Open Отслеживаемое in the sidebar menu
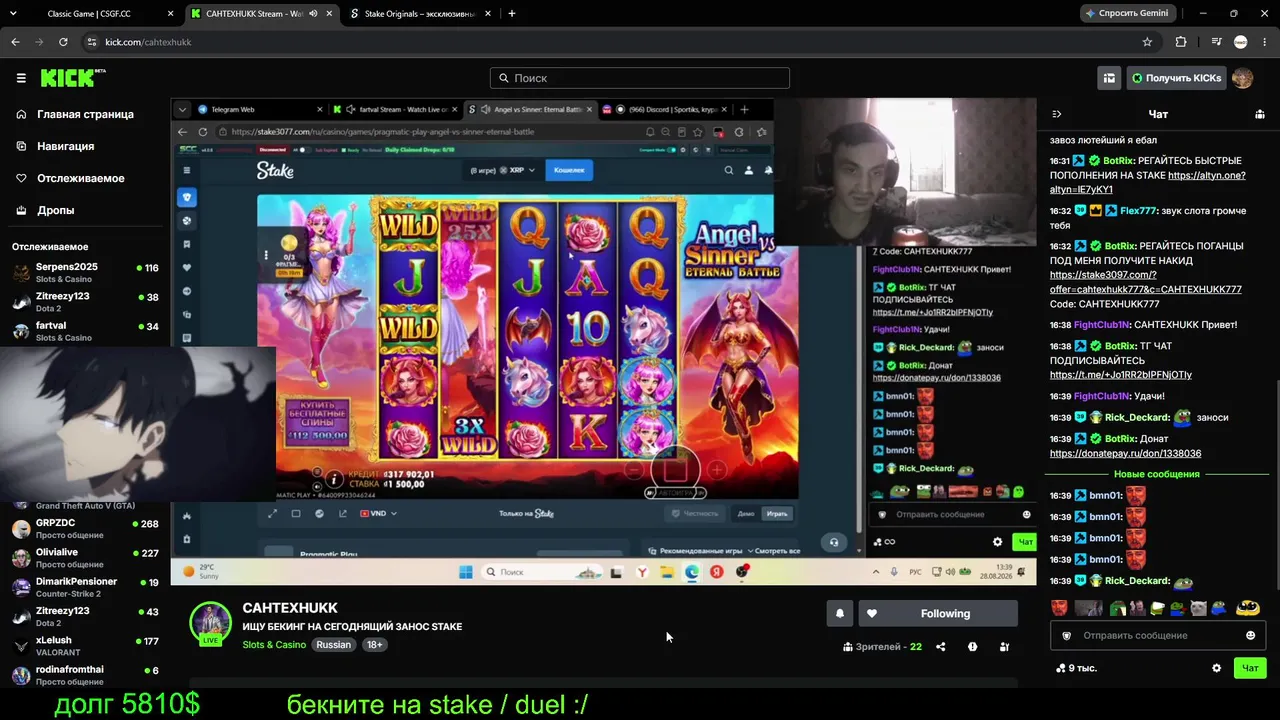Viewport: 1280px width, 720px height. (x=80, y=178)
